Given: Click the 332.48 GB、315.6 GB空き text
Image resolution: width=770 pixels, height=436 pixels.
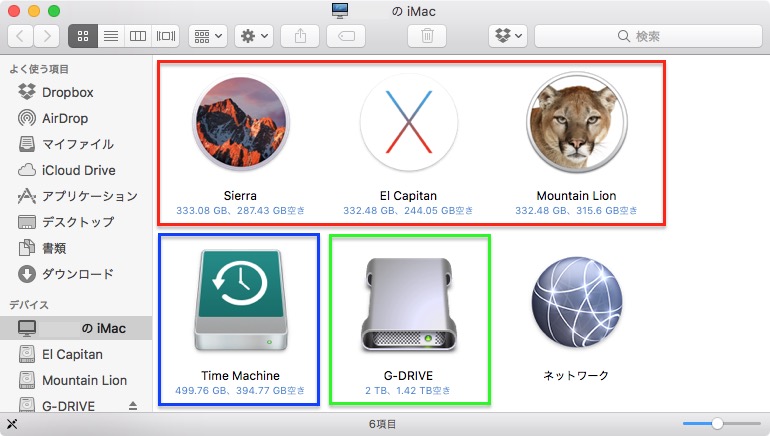Looking at the screenshot, I should (x=576, y=211).
